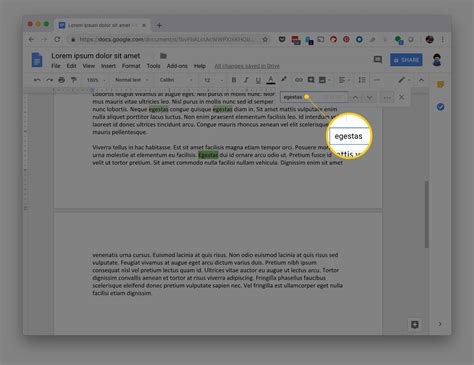This screenshot has height=365, width=474.
Task: Open the View menu
Action: click(89, 66)
